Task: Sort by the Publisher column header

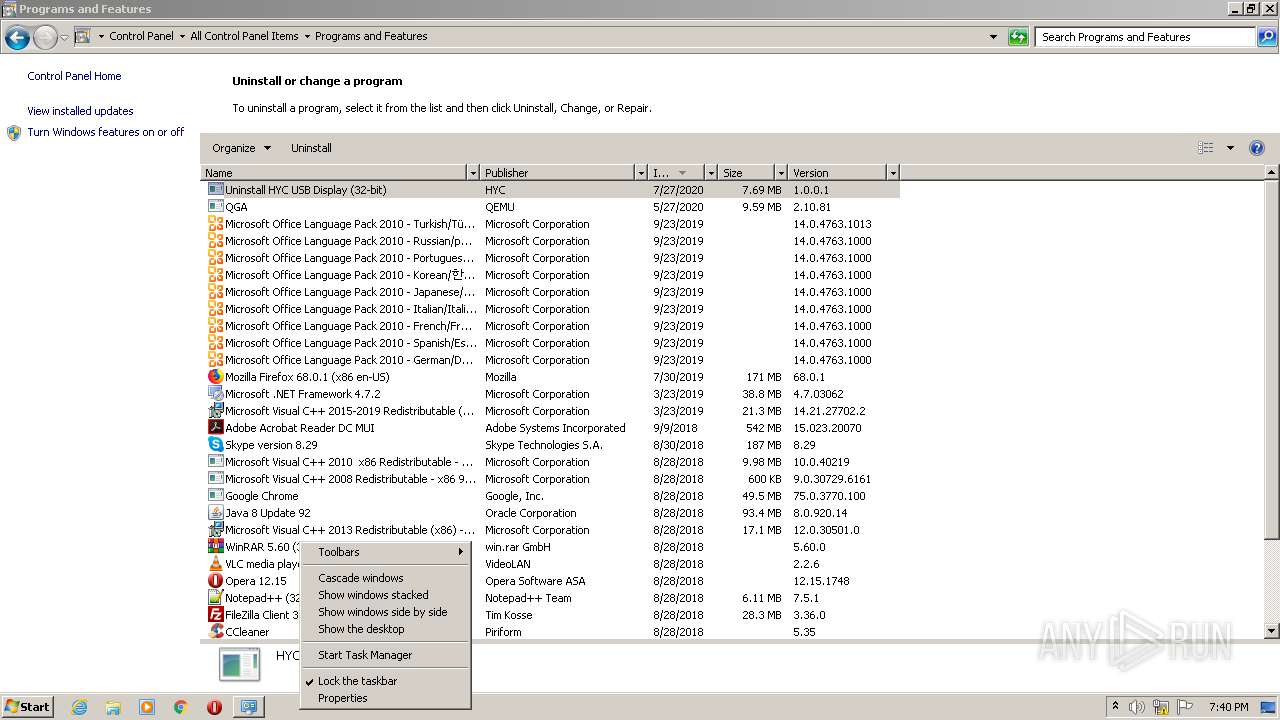Action: coord(558,173)
